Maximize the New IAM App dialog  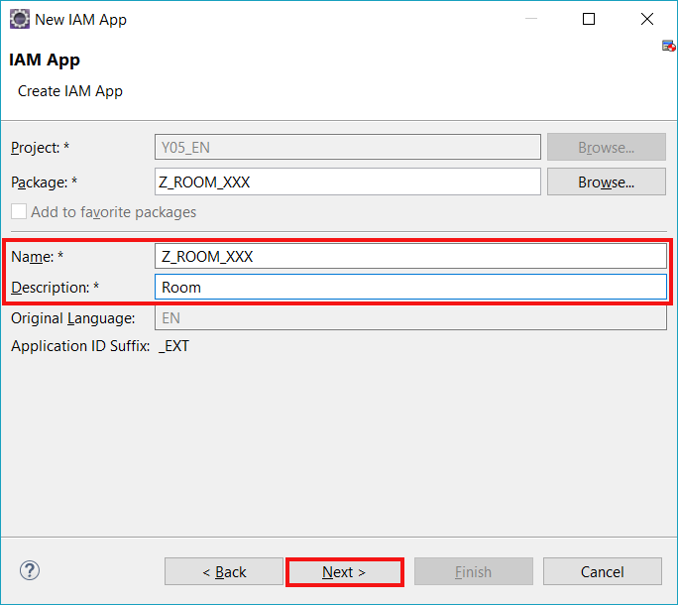[589, 19]
